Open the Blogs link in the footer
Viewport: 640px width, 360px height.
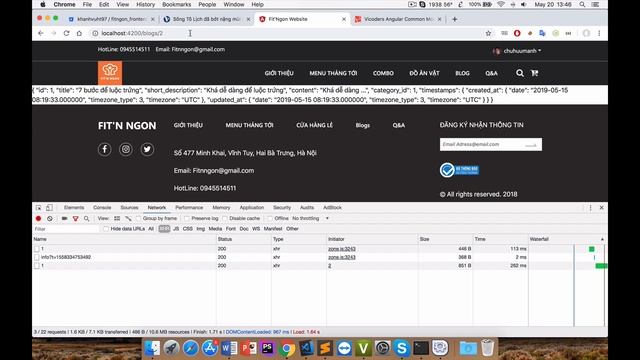pos(362,125)
